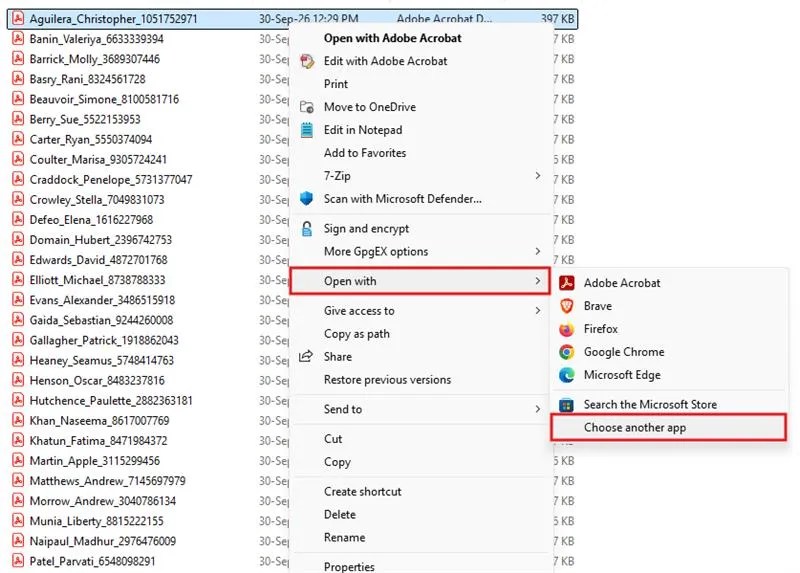Click the Brave browser lion icon
This screenshot has height=573, width=800.
[566, 306]
